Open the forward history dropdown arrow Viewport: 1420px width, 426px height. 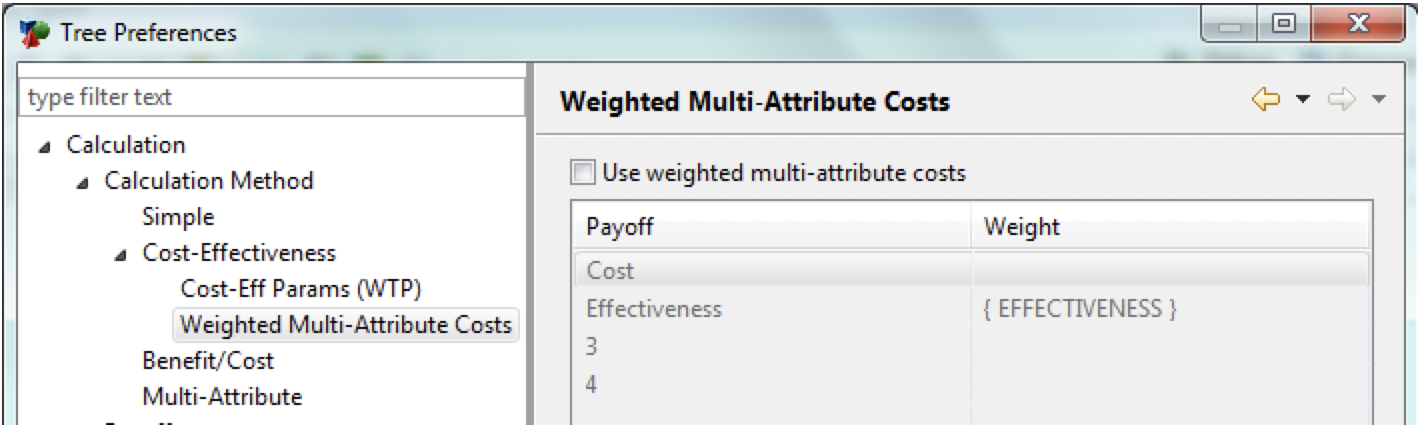[1380, 99]
